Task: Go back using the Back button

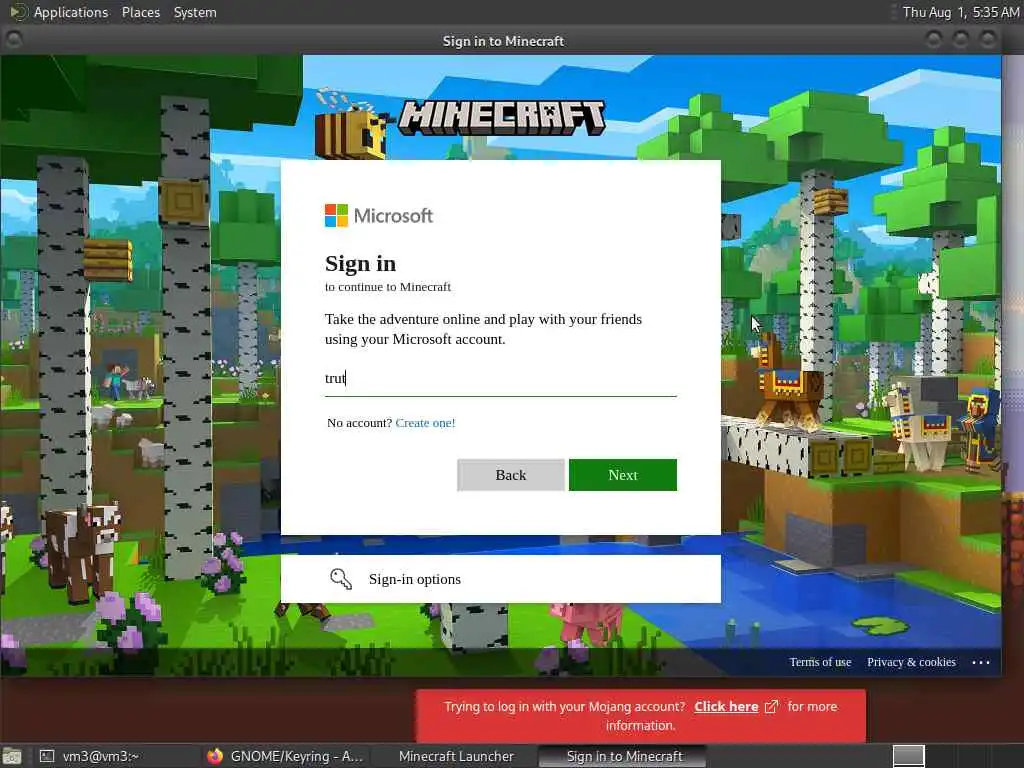Action: pyautogui.click(x=511, y=475)
